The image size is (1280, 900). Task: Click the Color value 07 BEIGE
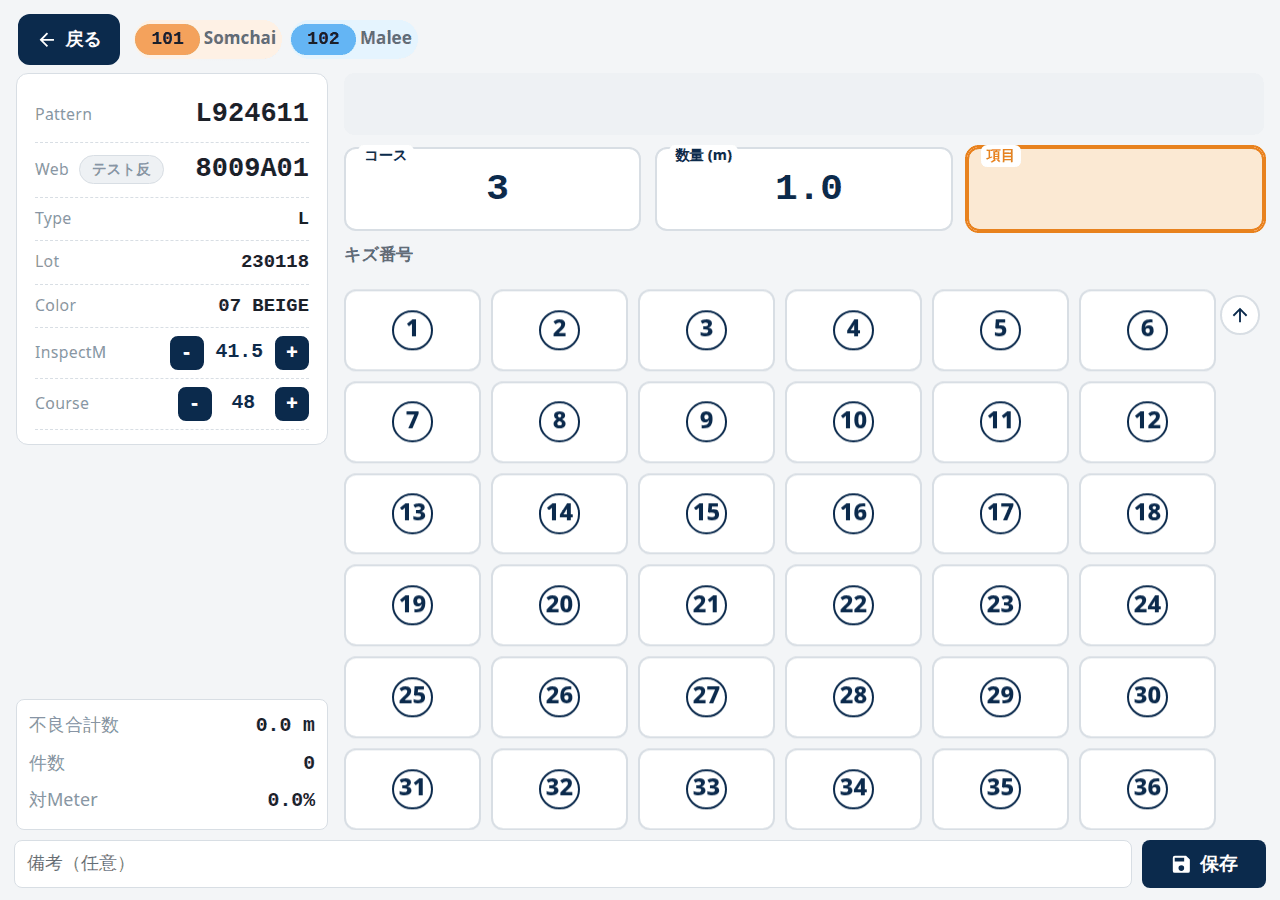(x=263, y=306)
